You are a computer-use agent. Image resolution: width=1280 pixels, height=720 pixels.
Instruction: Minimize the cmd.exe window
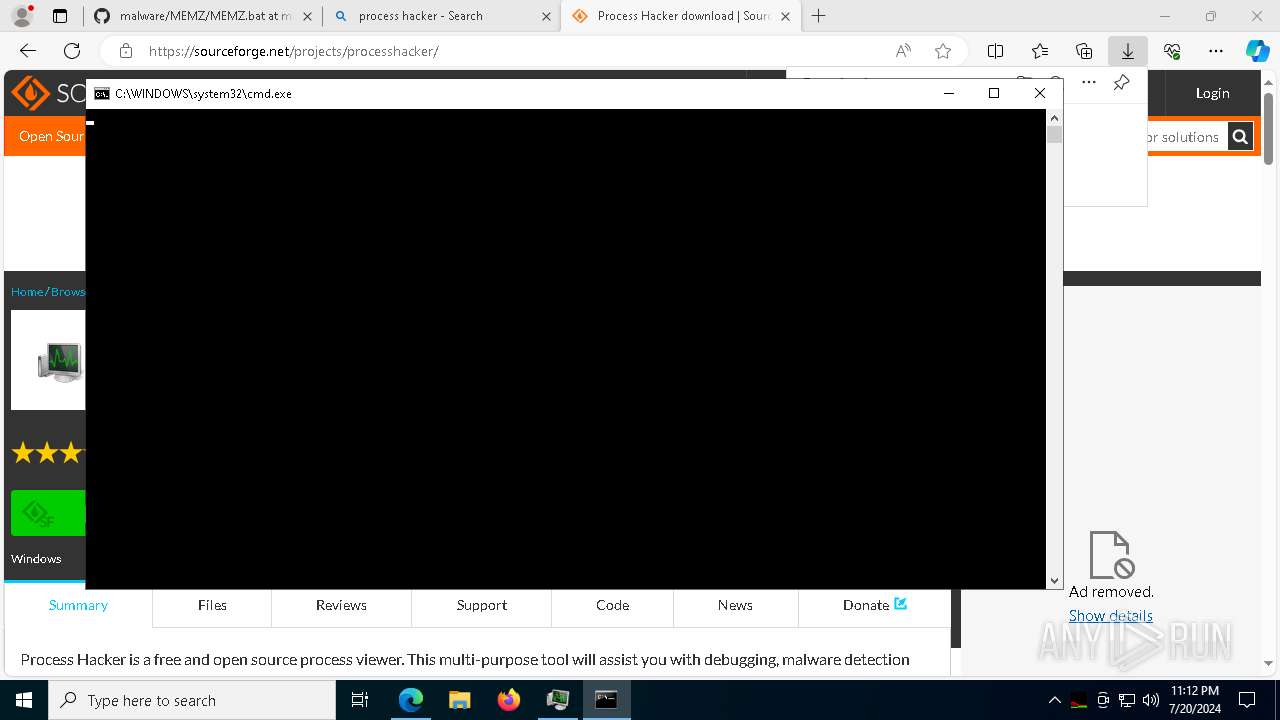coord(949,93)
